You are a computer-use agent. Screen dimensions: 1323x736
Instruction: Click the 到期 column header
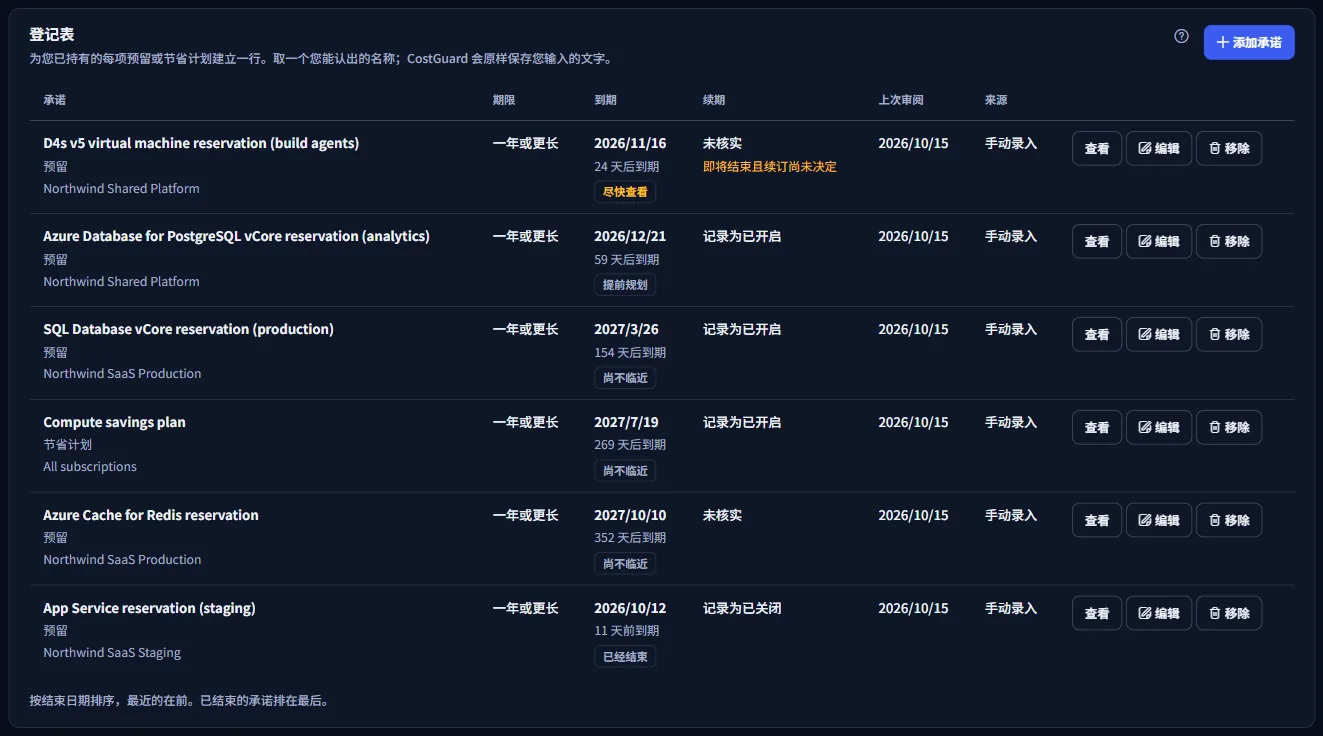605,100
